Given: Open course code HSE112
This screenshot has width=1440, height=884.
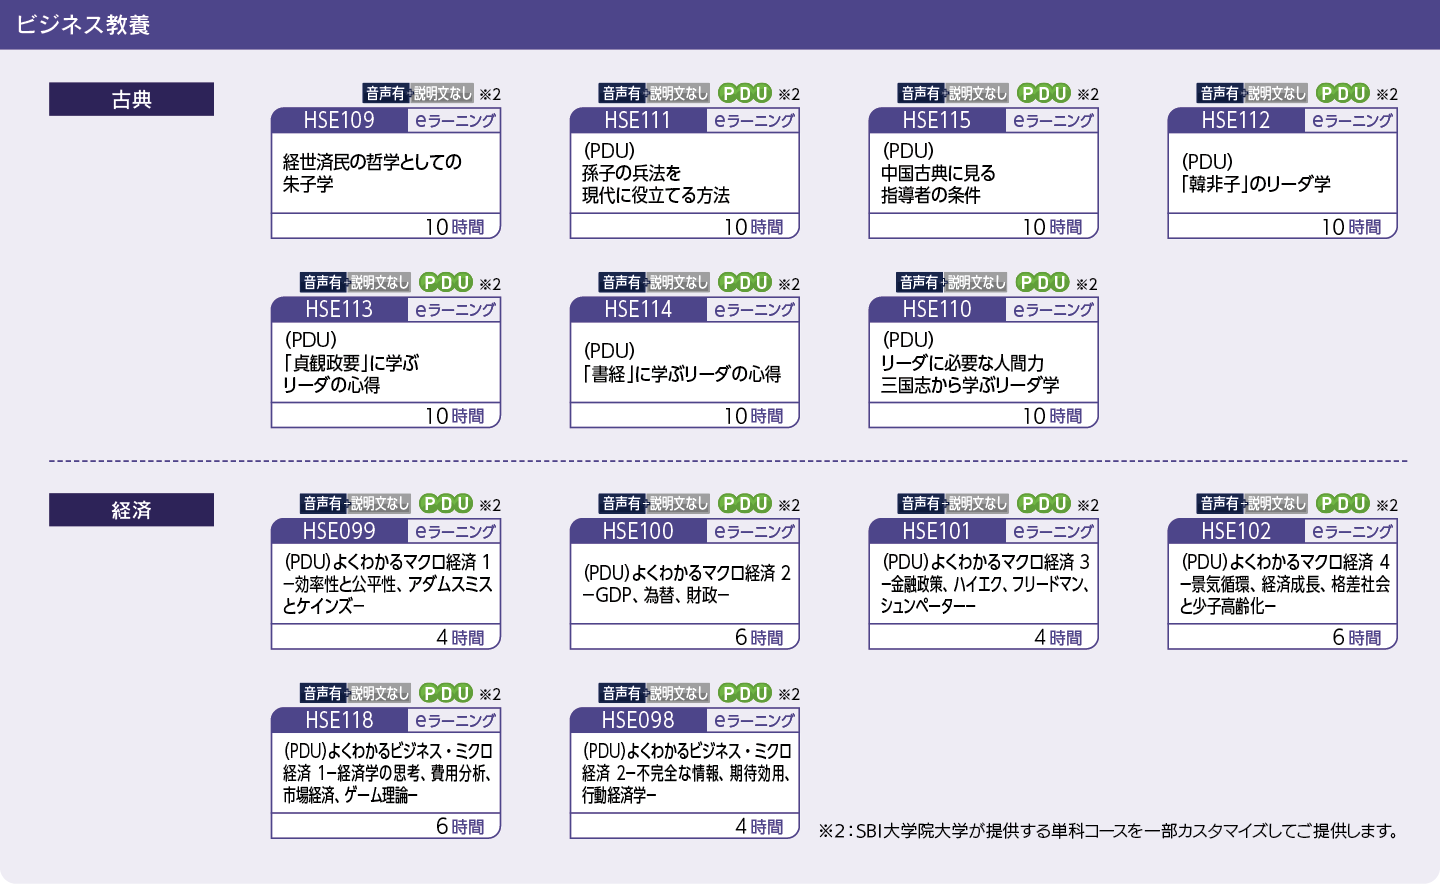Looking at the screenshot, I should (1236, 120).
